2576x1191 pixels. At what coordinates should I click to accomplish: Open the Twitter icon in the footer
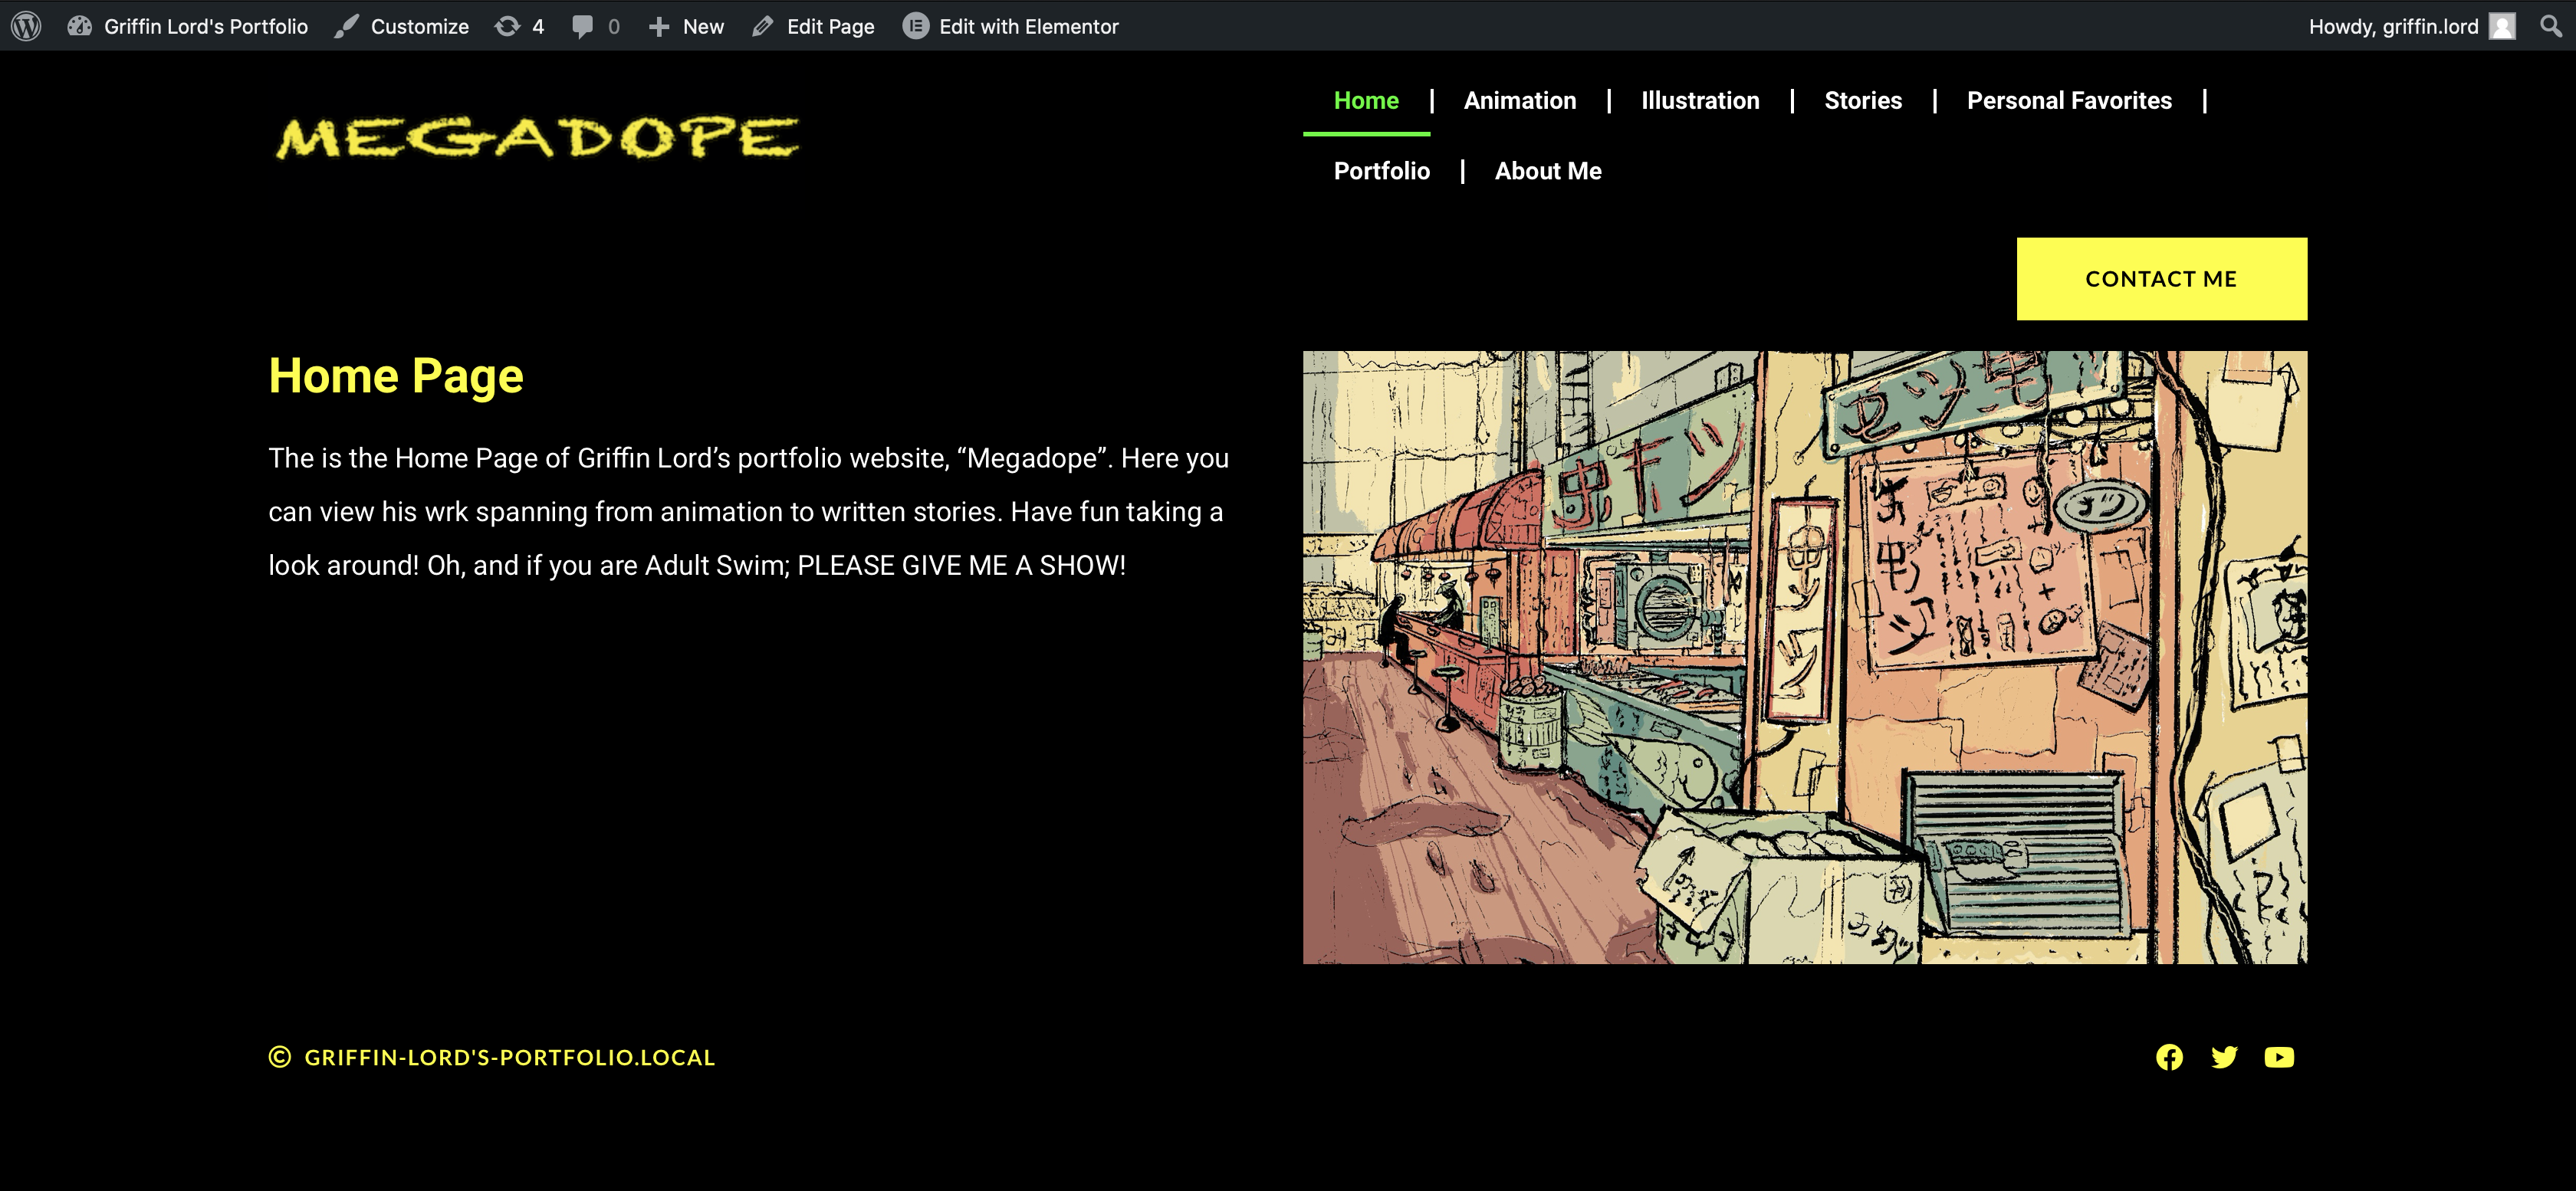[x=2224, y=1057]
